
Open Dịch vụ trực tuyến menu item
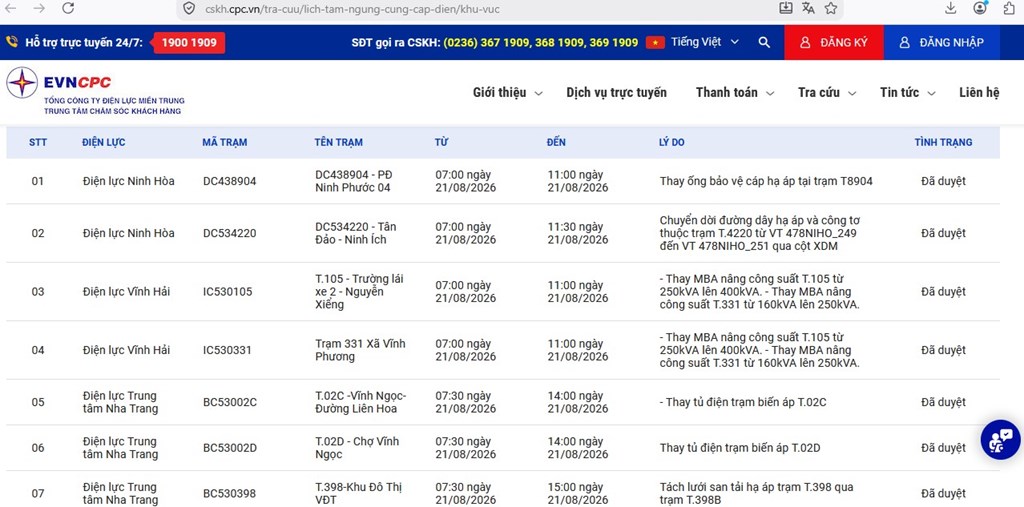click(616, 93)
